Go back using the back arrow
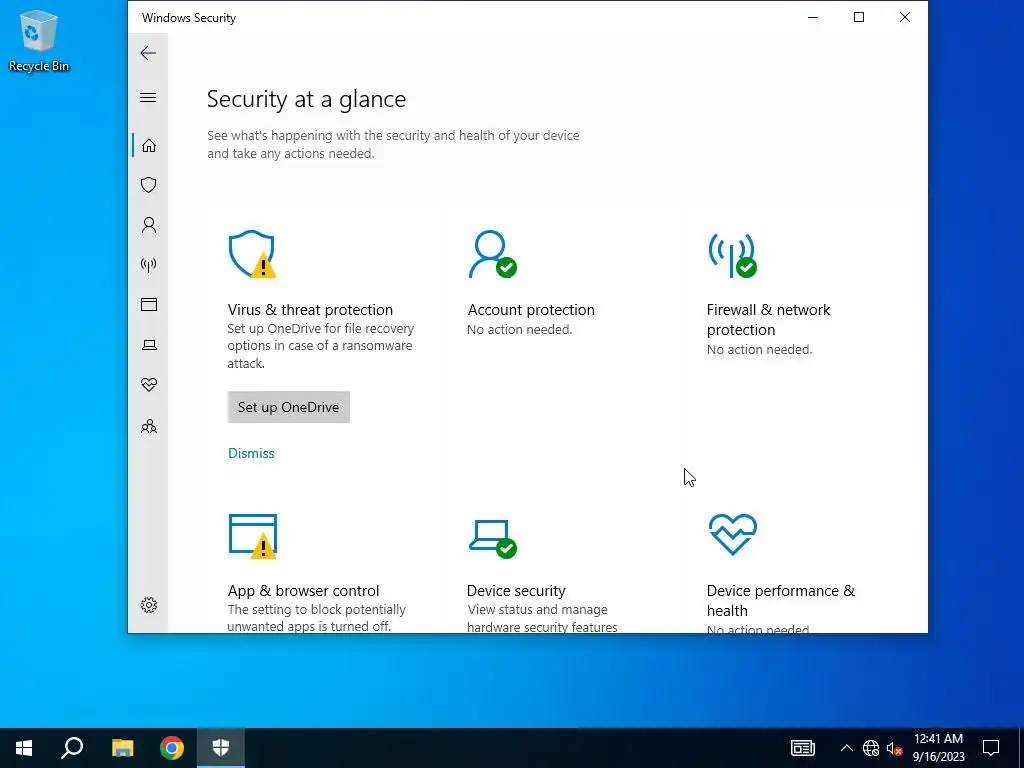This screenshot has height=768, width=1024. click(148, 53)
